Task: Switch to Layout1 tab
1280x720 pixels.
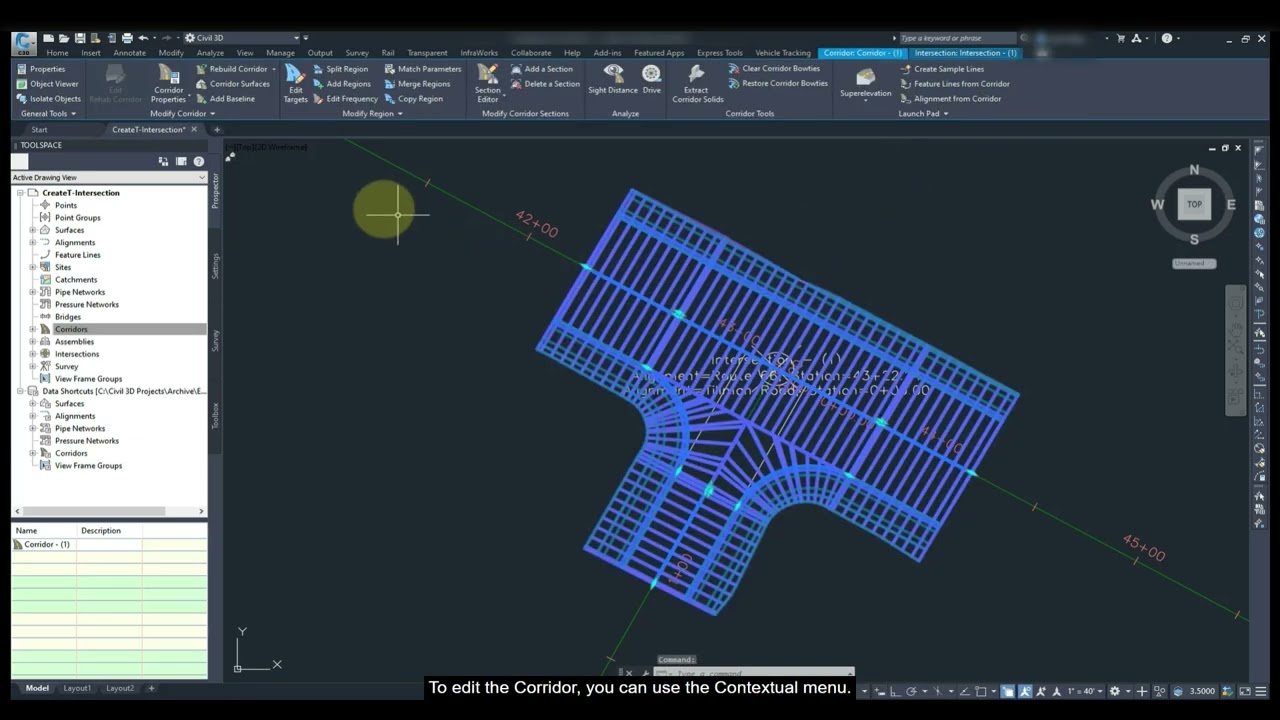Action: [77, 688]
